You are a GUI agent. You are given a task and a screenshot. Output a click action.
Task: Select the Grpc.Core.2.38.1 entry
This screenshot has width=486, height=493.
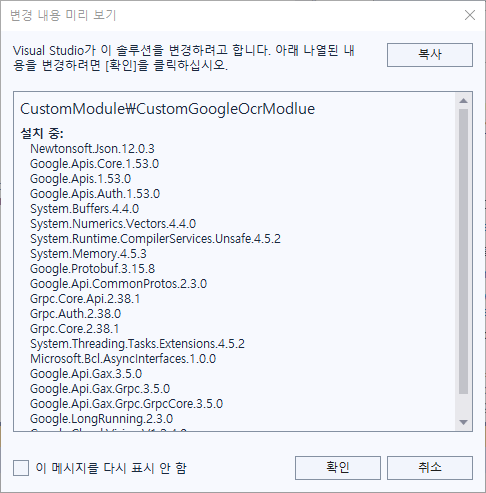click(x=74, y=329)
